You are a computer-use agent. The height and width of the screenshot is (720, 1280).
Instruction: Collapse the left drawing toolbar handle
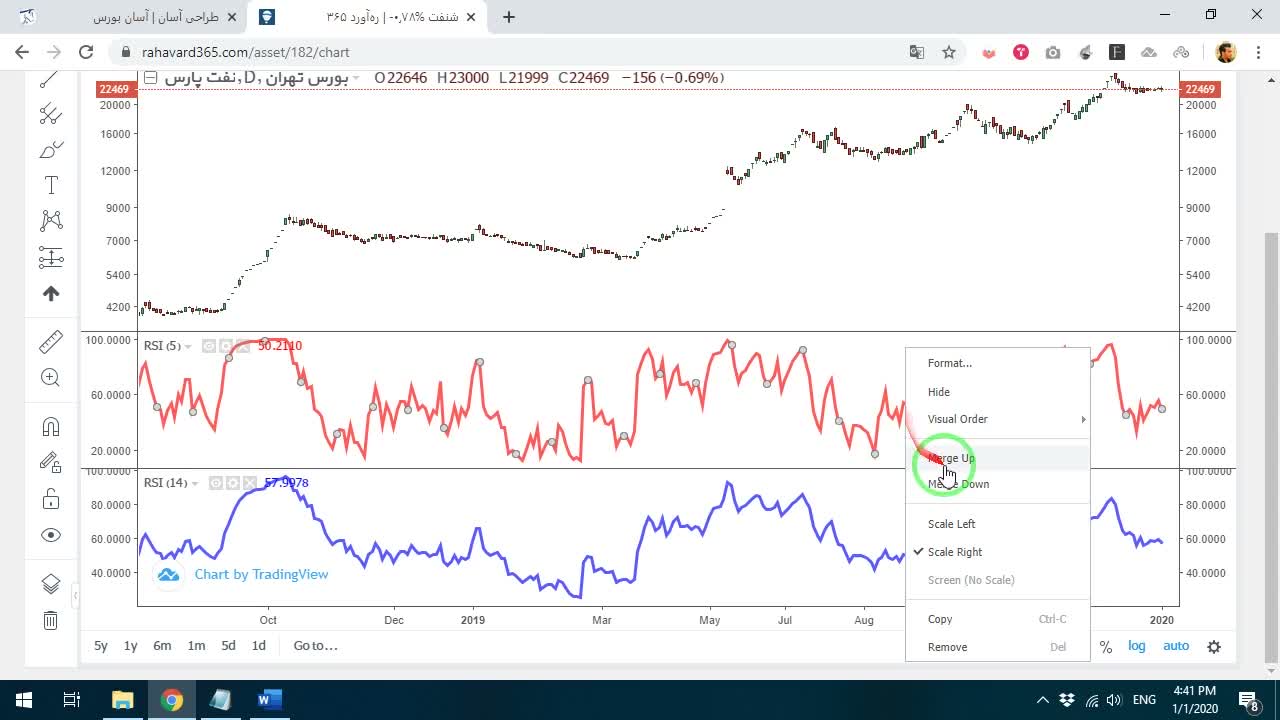coord(75,597)
